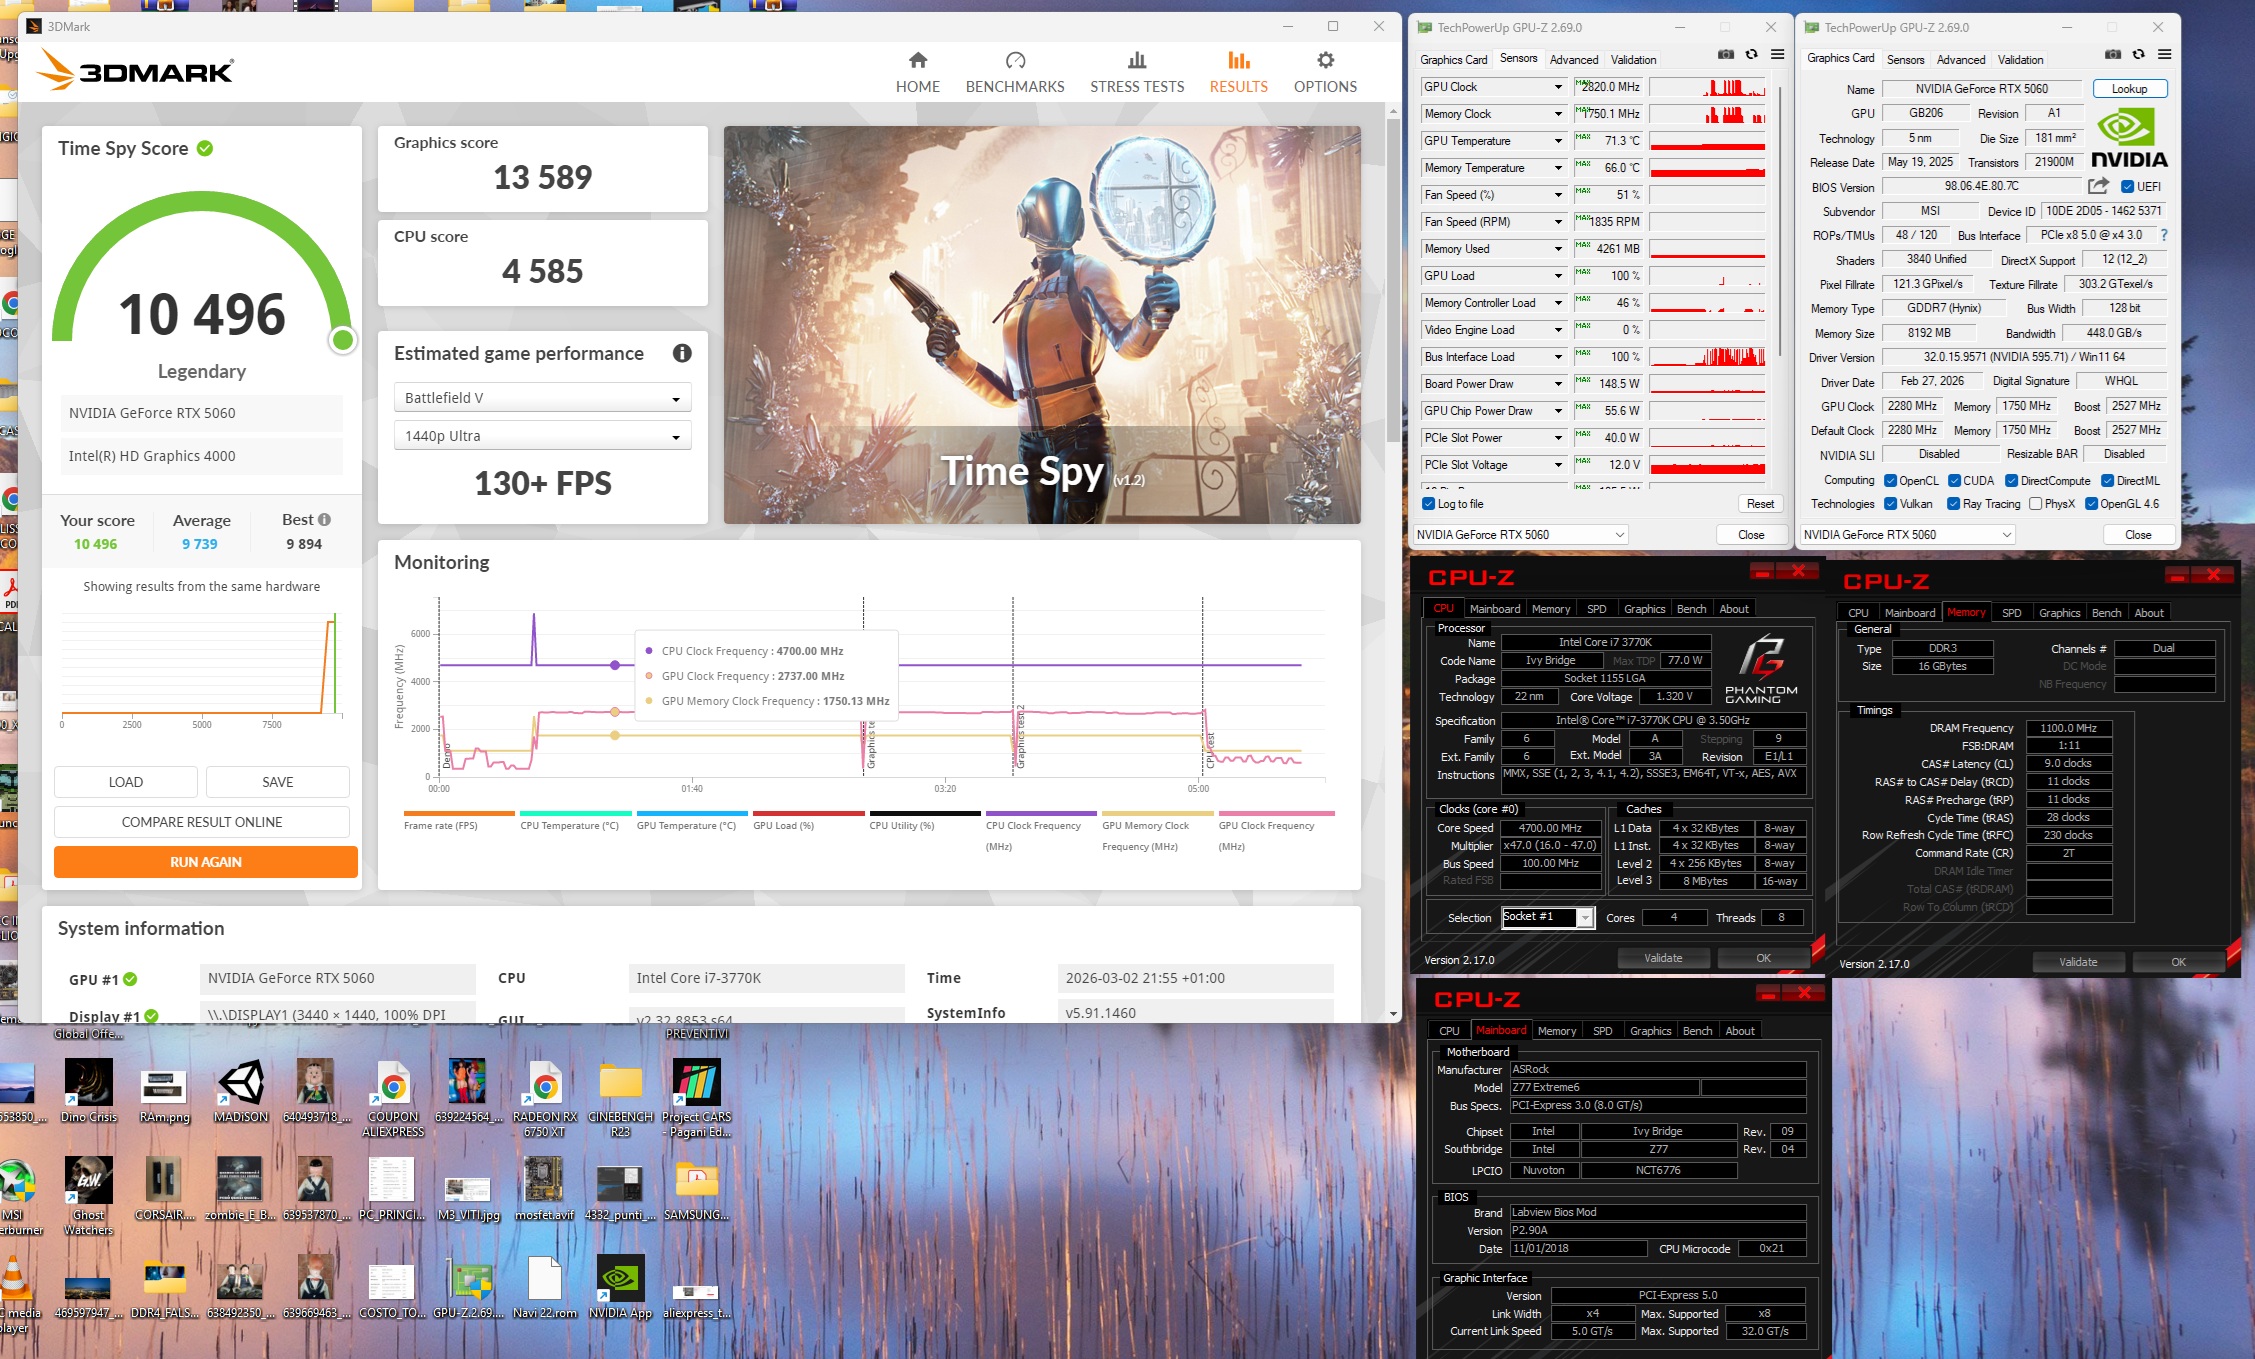
Task: Open the Benchmarks gauge icon in 3DMark
Action: coord(1015,61)
